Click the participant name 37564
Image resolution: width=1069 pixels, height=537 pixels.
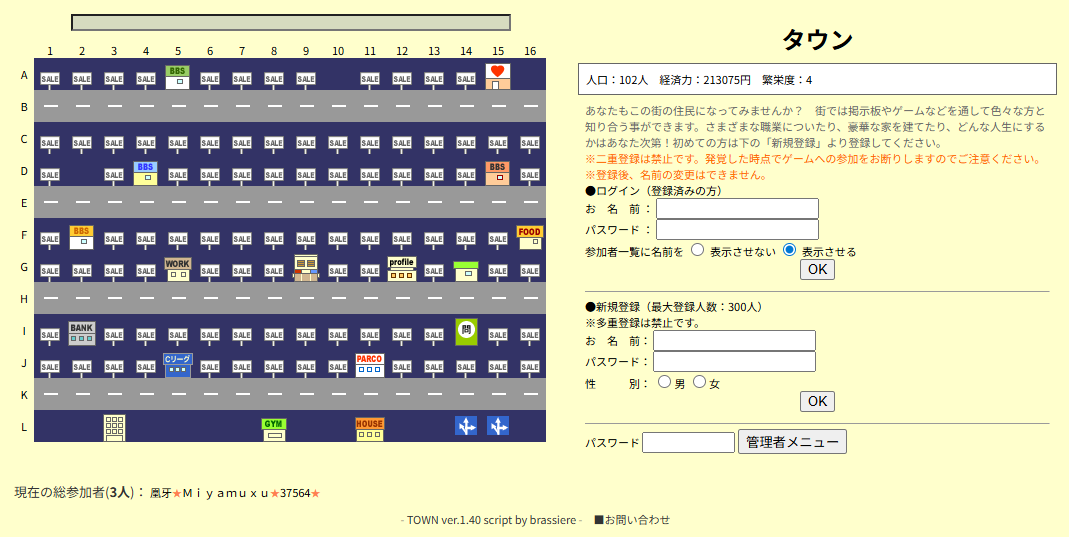click(x=295, y=493)
